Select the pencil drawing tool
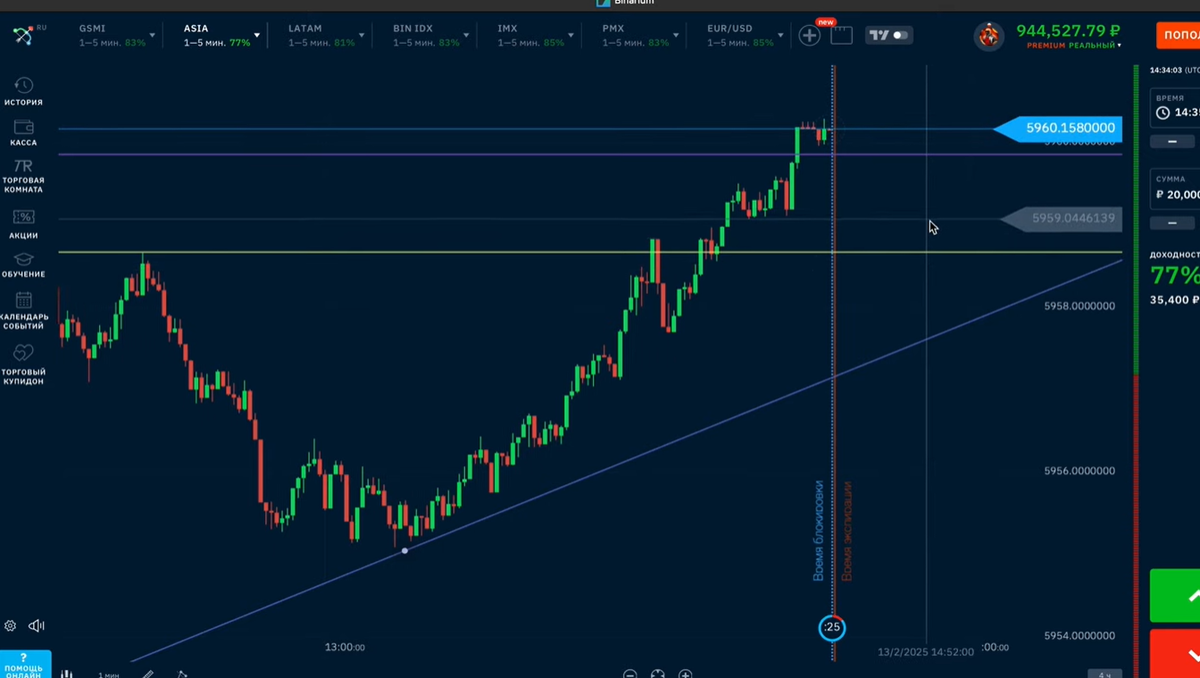The height and width of the screenshot is (678, 1200). point(147,674)
